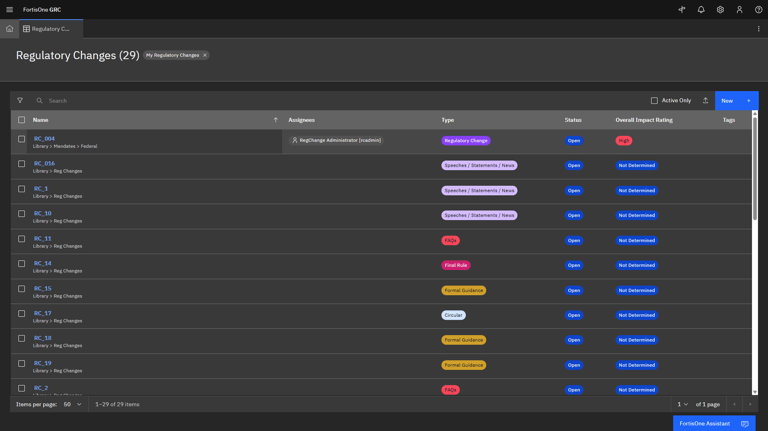Click the filter funnel icon

tap(20, 101)
